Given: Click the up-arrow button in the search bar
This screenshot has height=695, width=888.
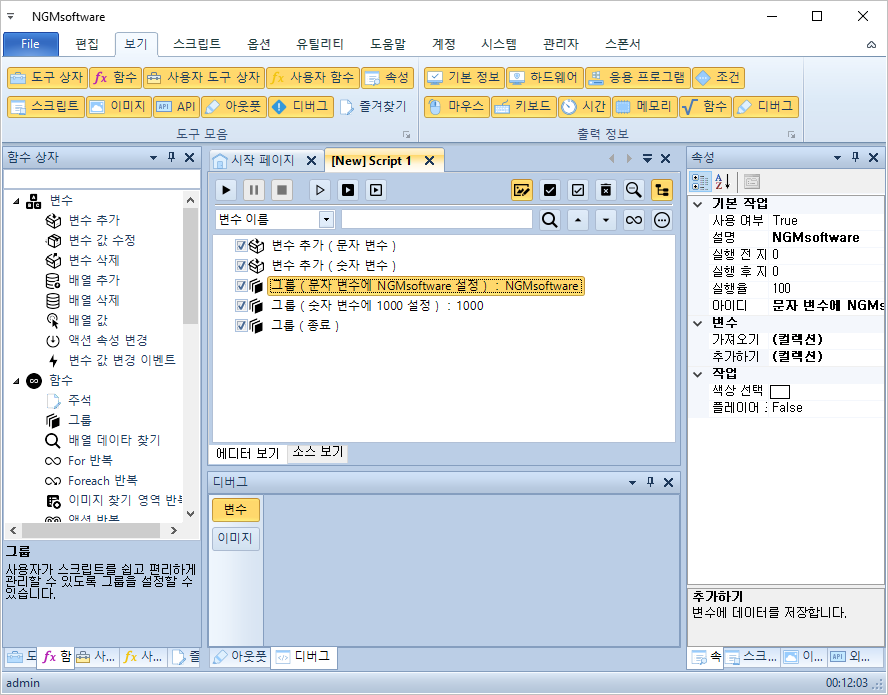Looking at the screenshot, I should [x=578, y=220].
